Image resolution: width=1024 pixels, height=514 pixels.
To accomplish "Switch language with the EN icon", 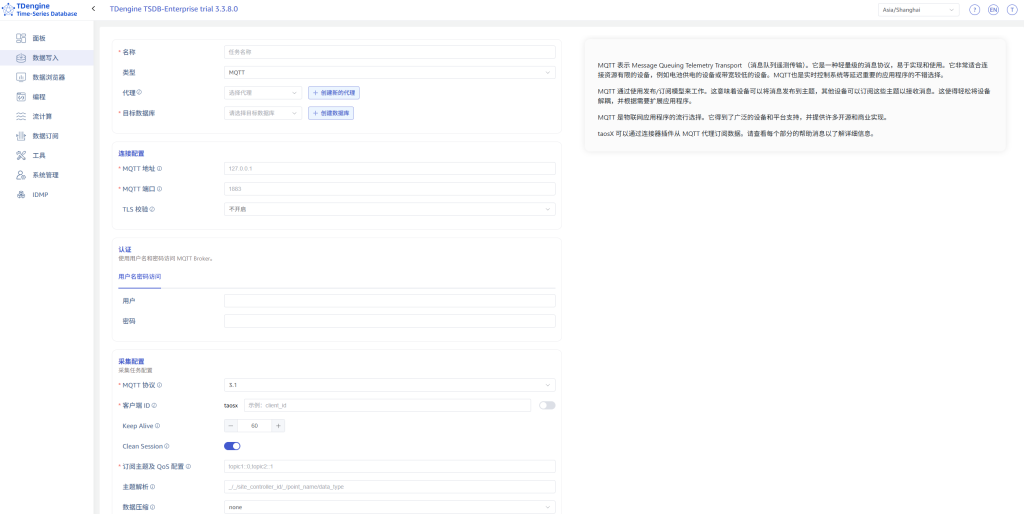I will [993, 10].
